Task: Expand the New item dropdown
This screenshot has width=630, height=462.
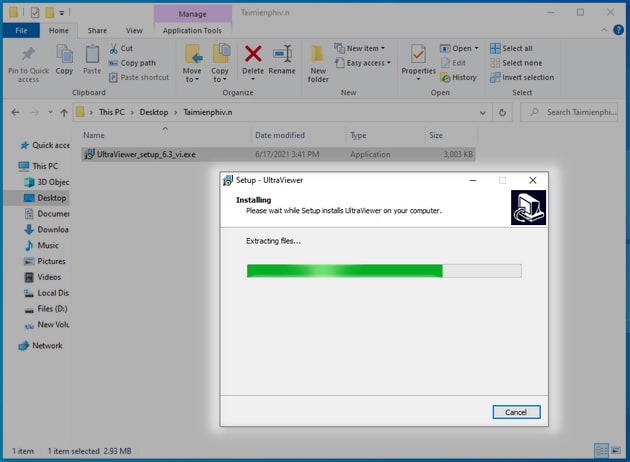Action: [365, 48]
